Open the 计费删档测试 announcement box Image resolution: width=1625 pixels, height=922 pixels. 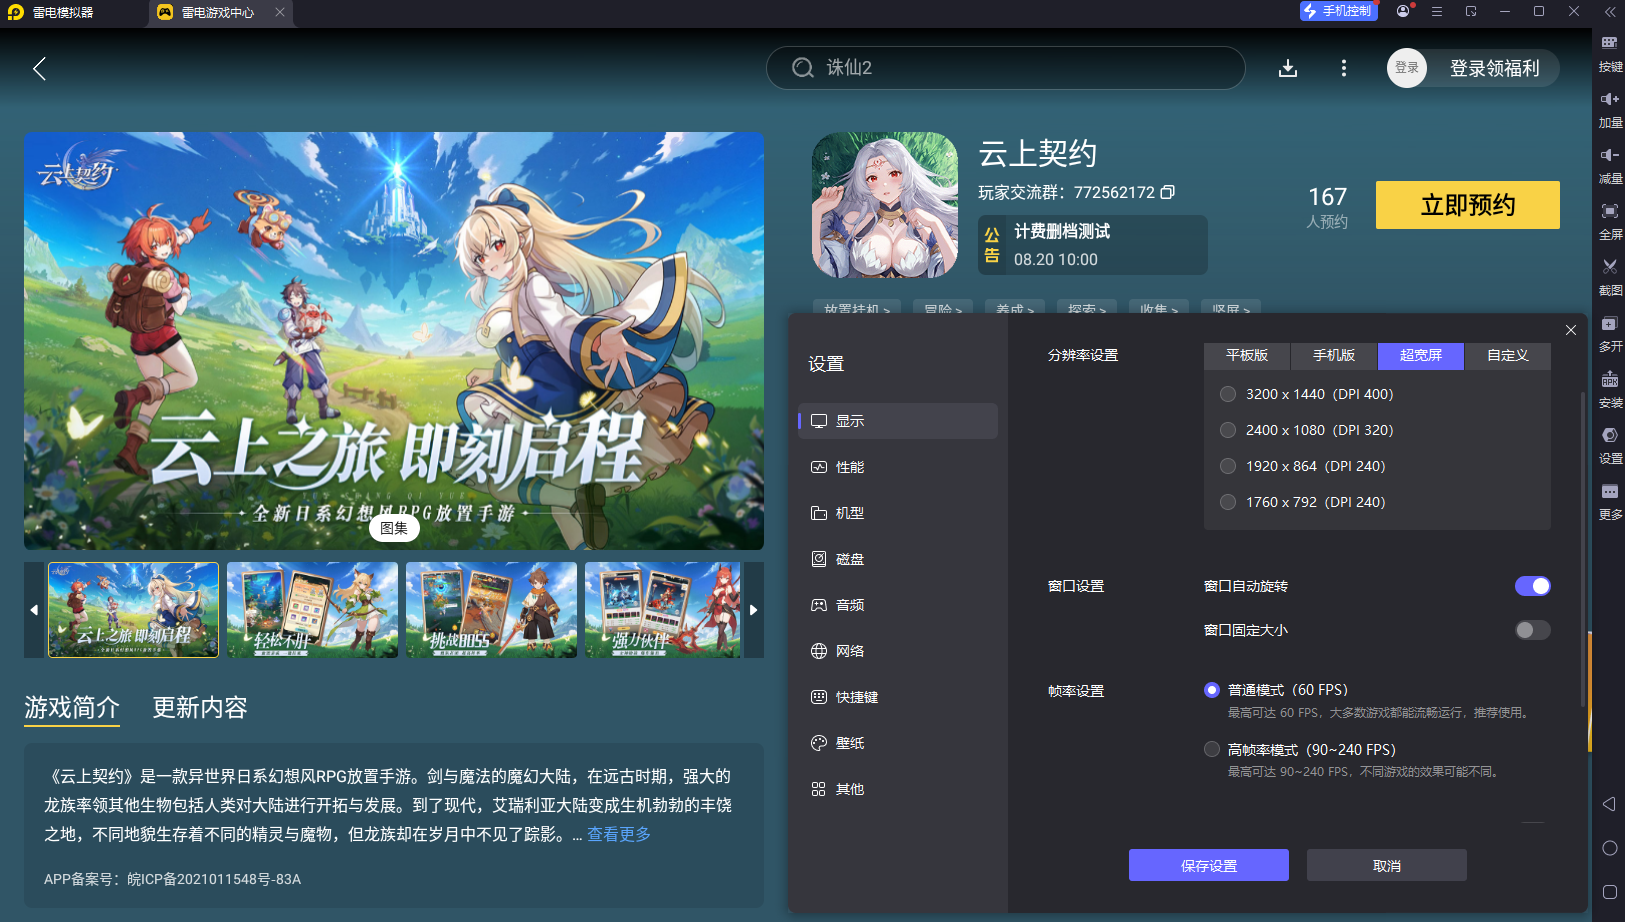click(1093, 245)
